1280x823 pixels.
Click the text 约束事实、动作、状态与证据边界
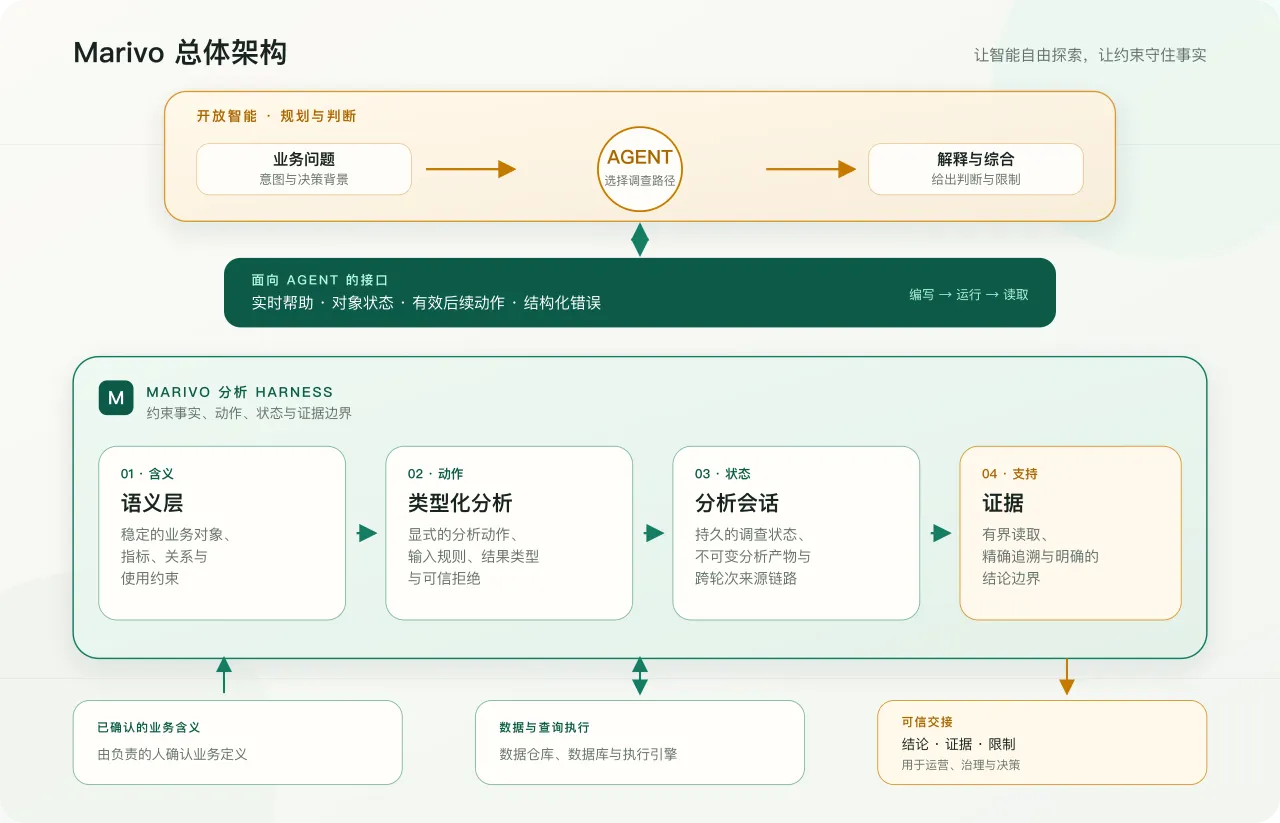249,413
